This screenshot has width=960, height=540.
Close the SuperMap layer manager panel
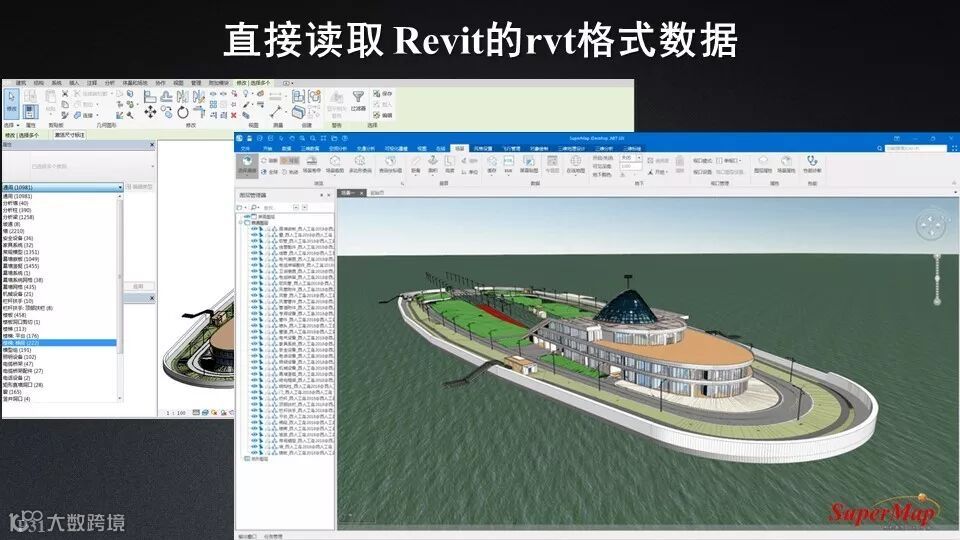pos(329,195)
